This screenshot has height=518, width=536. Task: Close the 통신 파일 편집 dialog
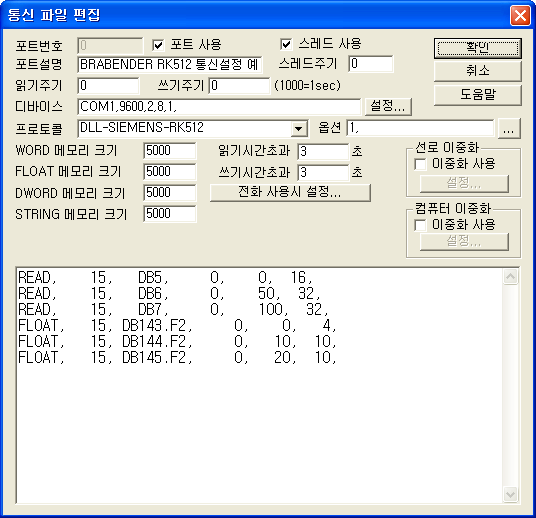[x=520, y=15]
